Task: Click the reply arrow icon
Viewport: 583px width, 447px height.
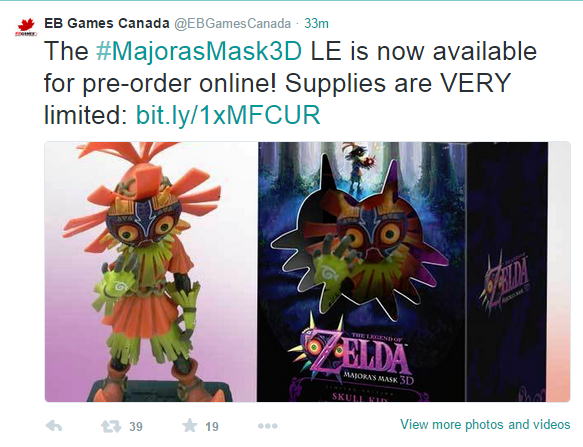Action: (x=54, y=426)
